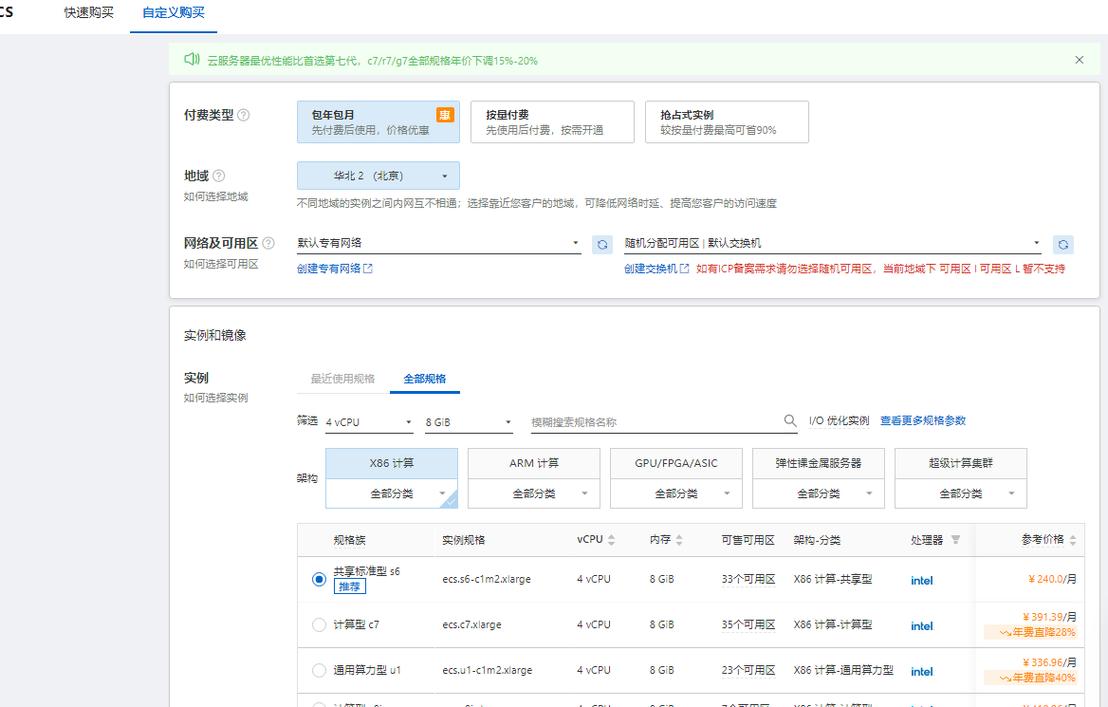The image size is (1108, 707).
Task: Select the 通用算力型 u1 radio button
Action: click(319, 670)
